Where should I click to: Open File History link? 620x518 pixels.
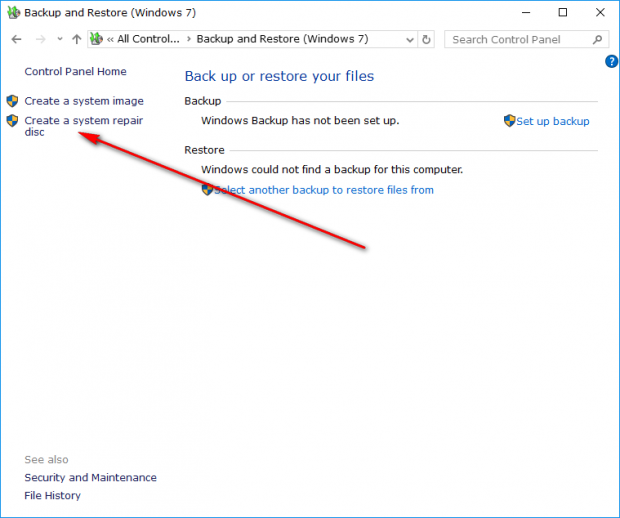(x=53, y=495)
